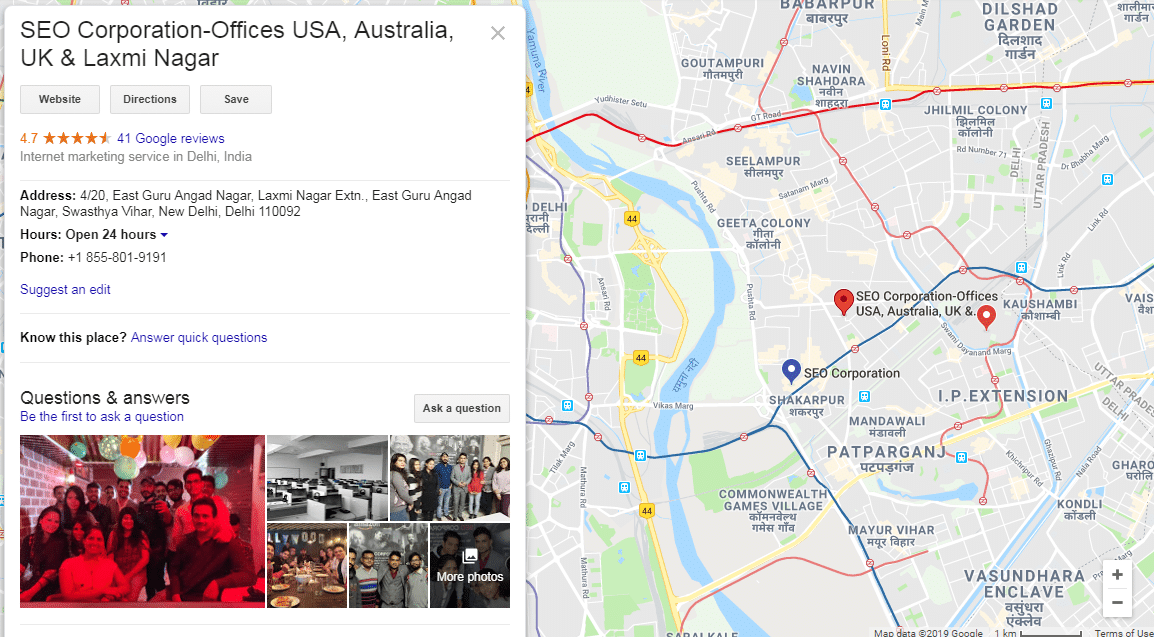Zoom in with the plus map button

(1117, 574)
